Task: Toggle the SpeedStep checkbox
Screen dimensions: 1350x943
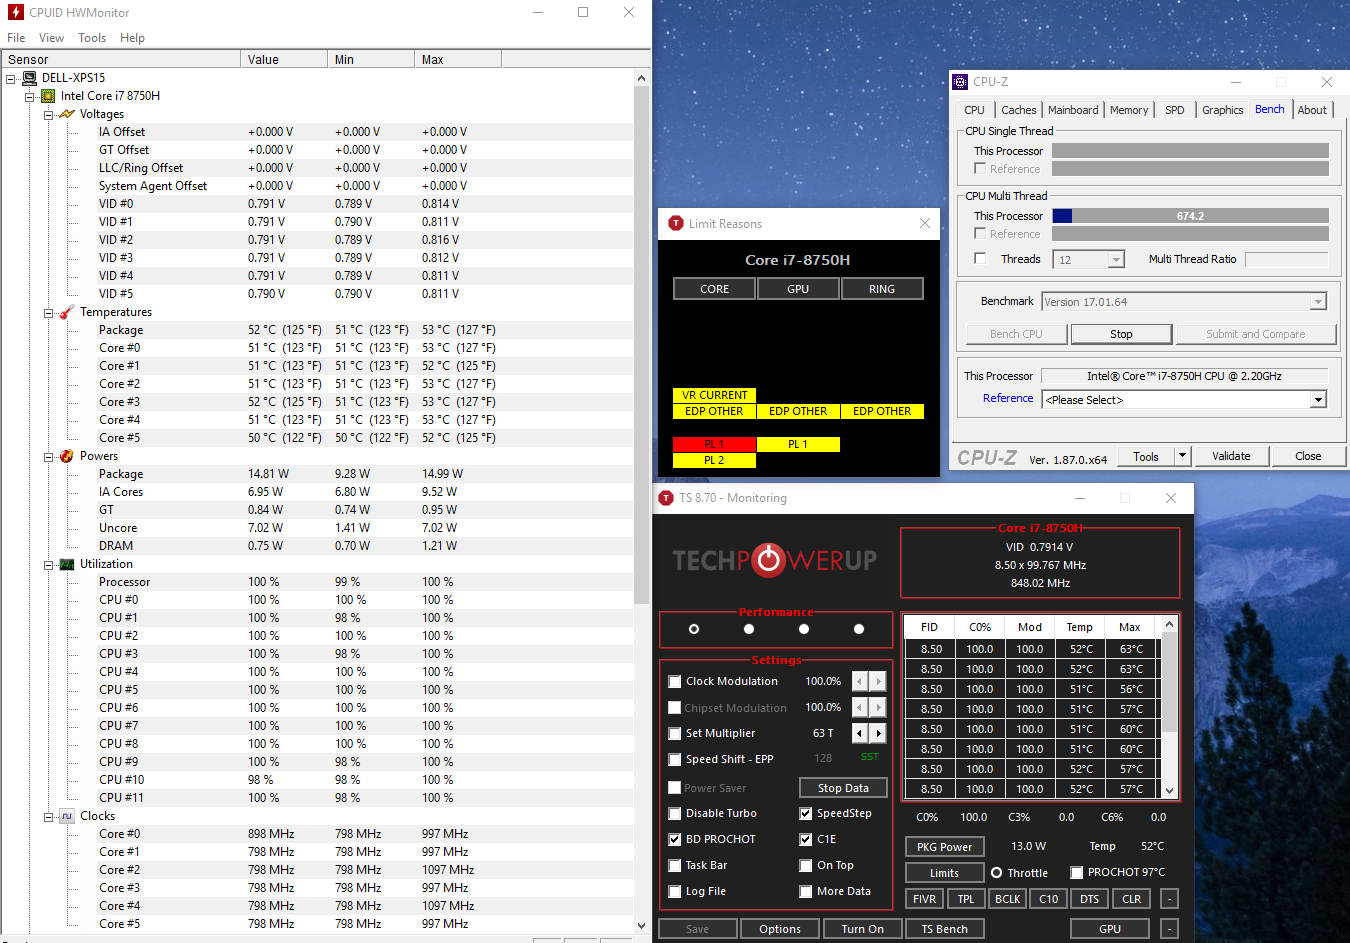Action: coord(806,813)
